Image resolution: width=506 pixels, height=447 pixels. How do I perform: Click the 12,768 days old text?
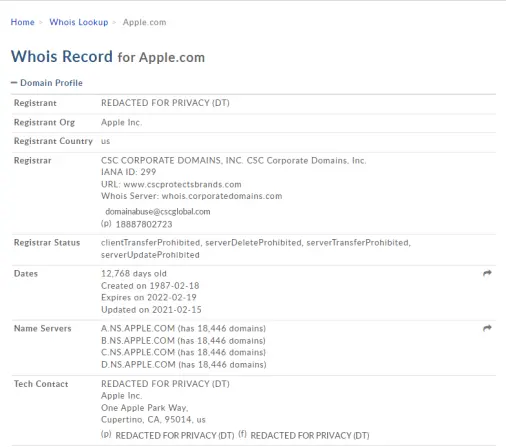[x=134, y=274]
